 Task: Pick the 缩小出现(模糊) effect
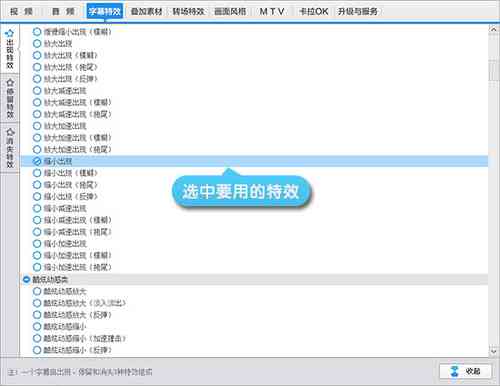pyautogui.click(x=65, y=173)
